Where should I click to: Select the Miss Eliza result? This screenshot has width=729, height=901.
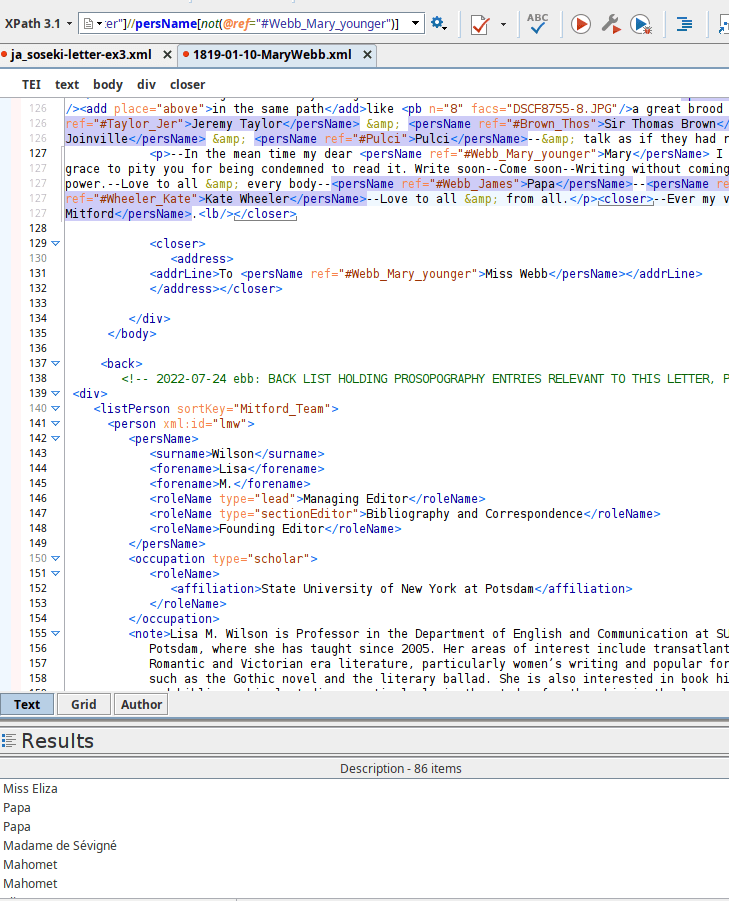click(30, 788)
